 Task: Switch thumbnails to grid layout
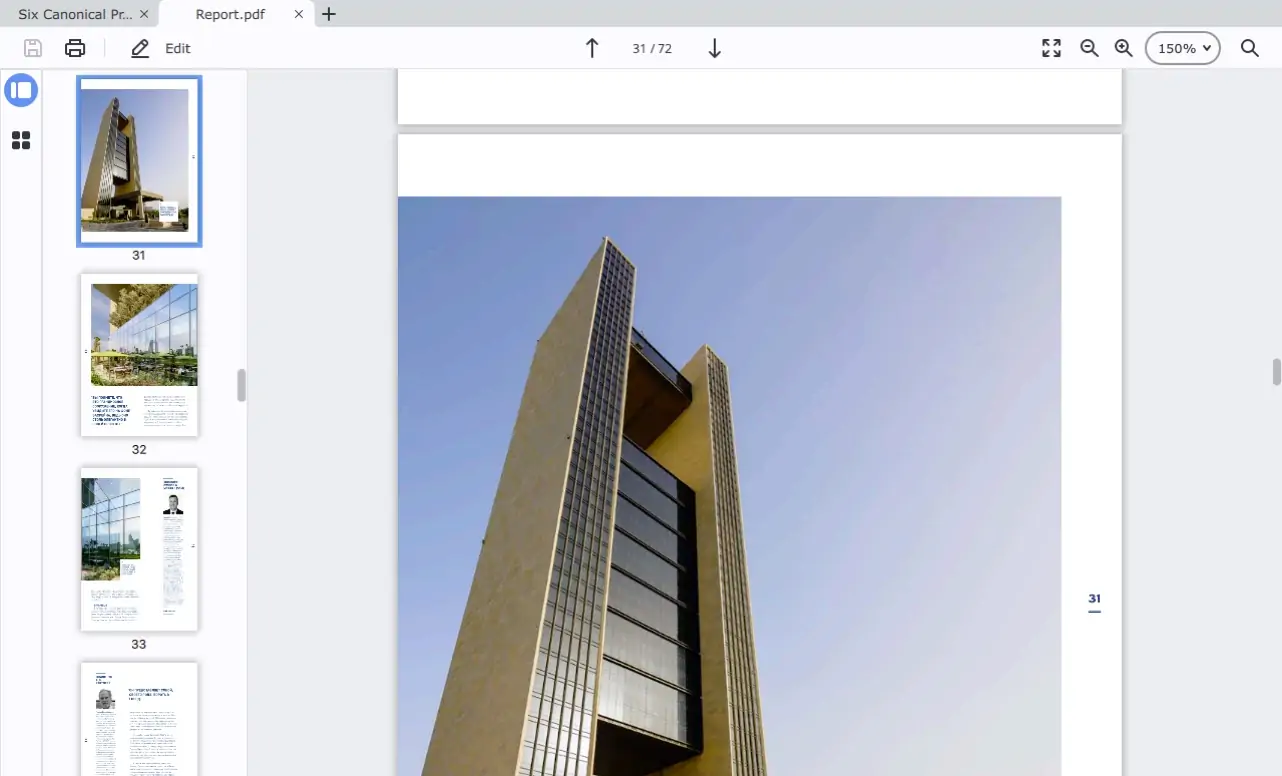[x=21, y=140]
